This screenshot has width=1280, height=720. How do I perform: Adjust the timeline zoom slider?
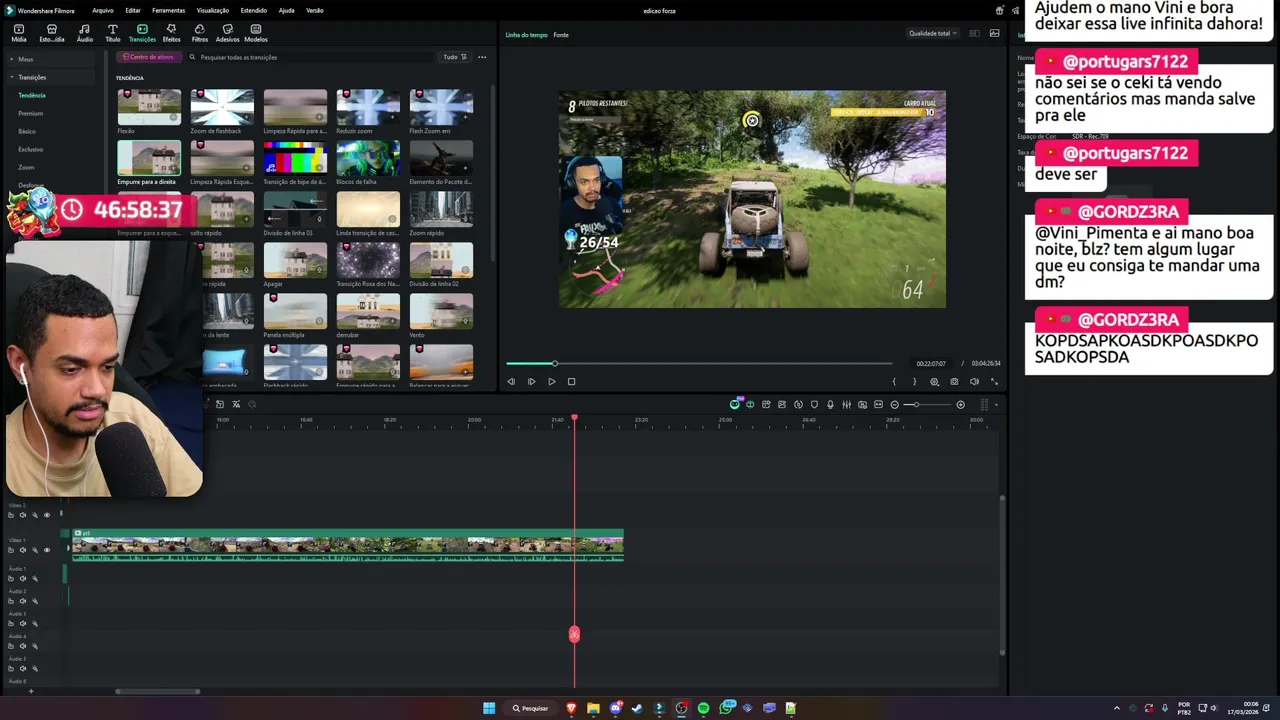point(917,404)
